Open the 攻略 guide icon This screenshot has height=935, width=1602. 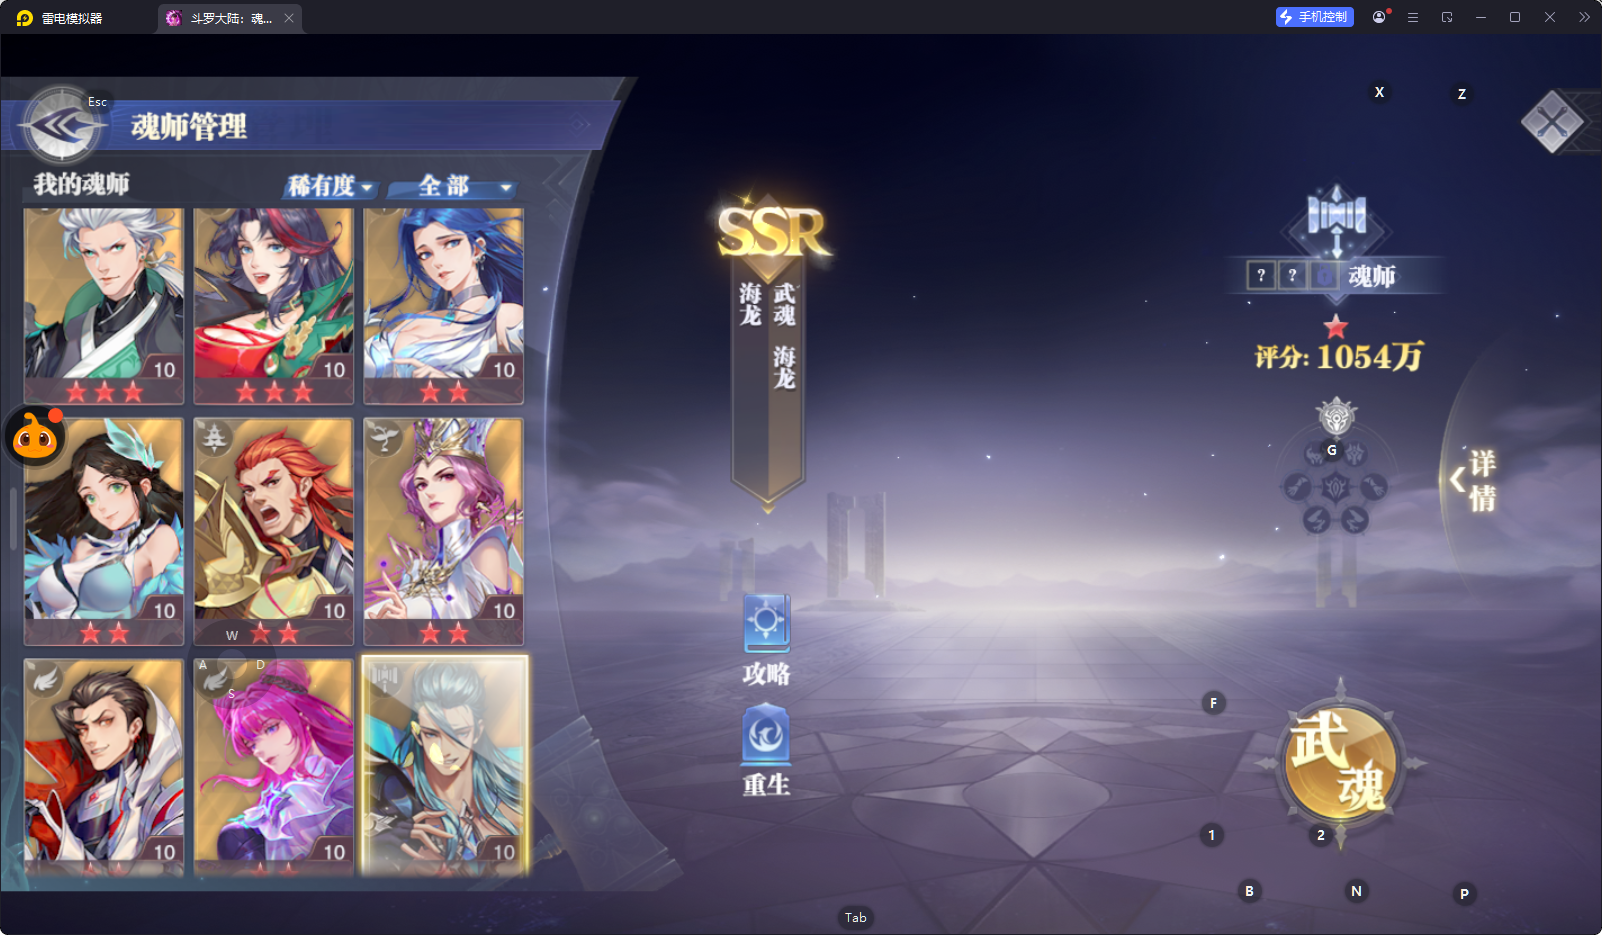767,640
